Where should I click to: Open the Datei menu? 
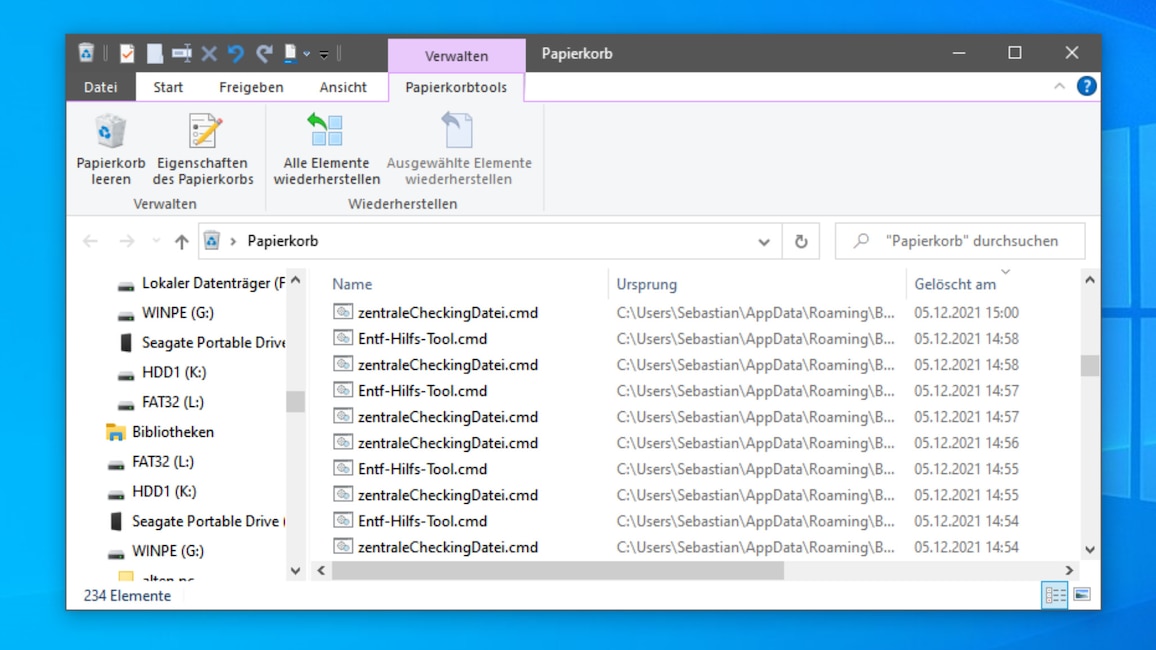(x=100, y=87)
